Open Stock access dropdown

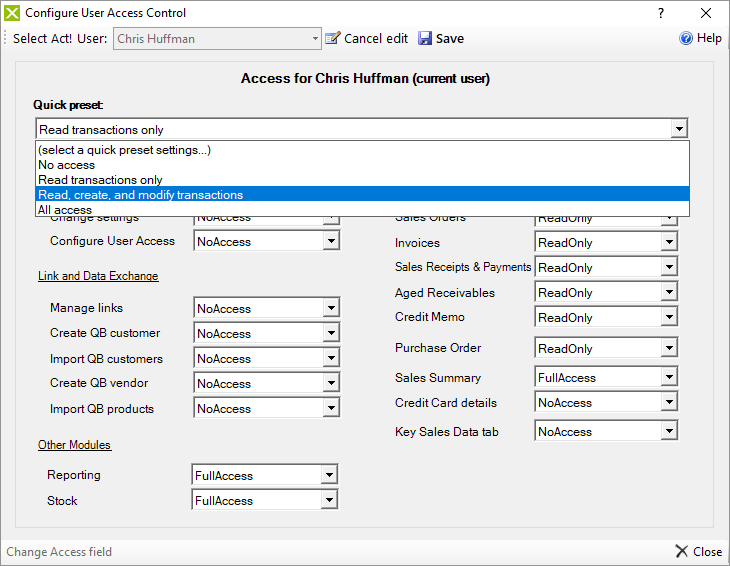pyautogui.click(x=329, y=500)
